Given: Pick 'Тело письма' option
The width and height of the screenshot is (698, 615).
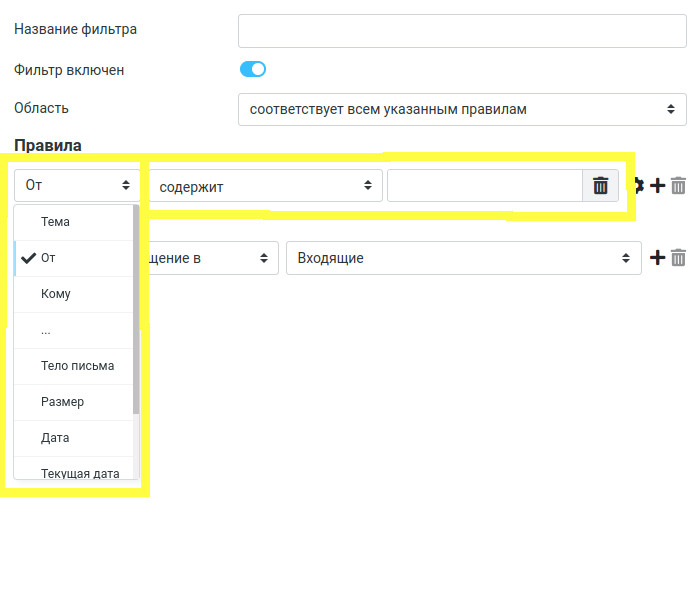Looking at the screenshot, I should point(77,366).
